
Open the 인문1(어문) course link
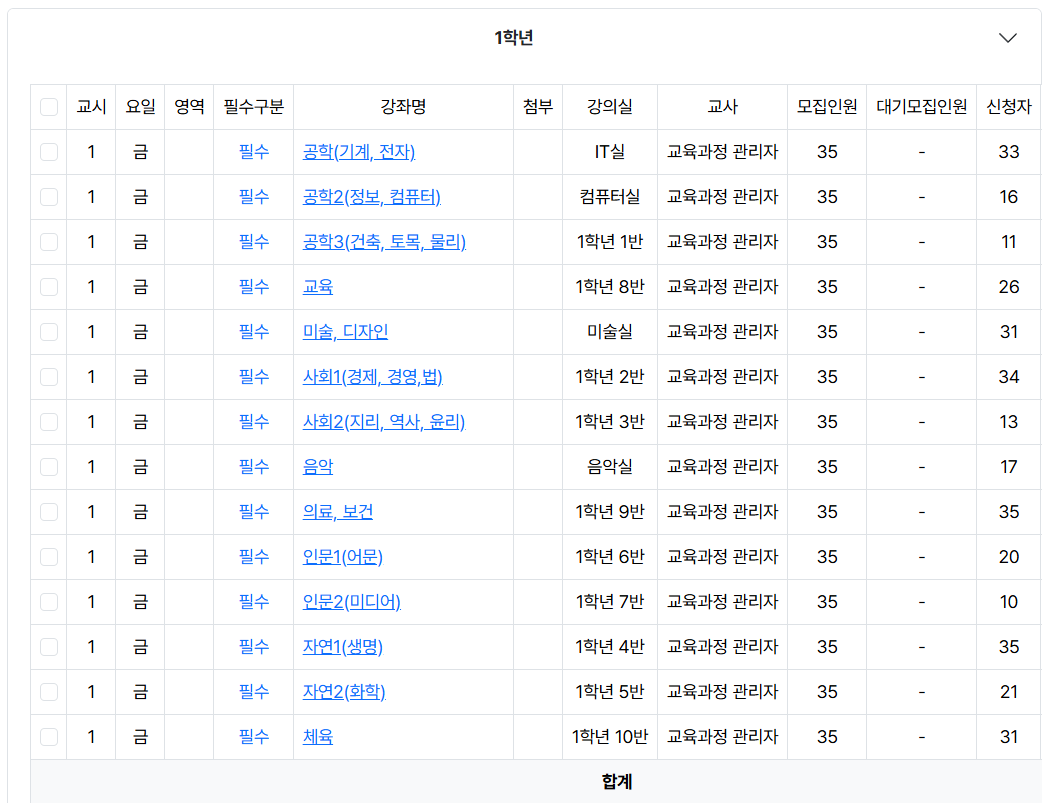point(343,557)
